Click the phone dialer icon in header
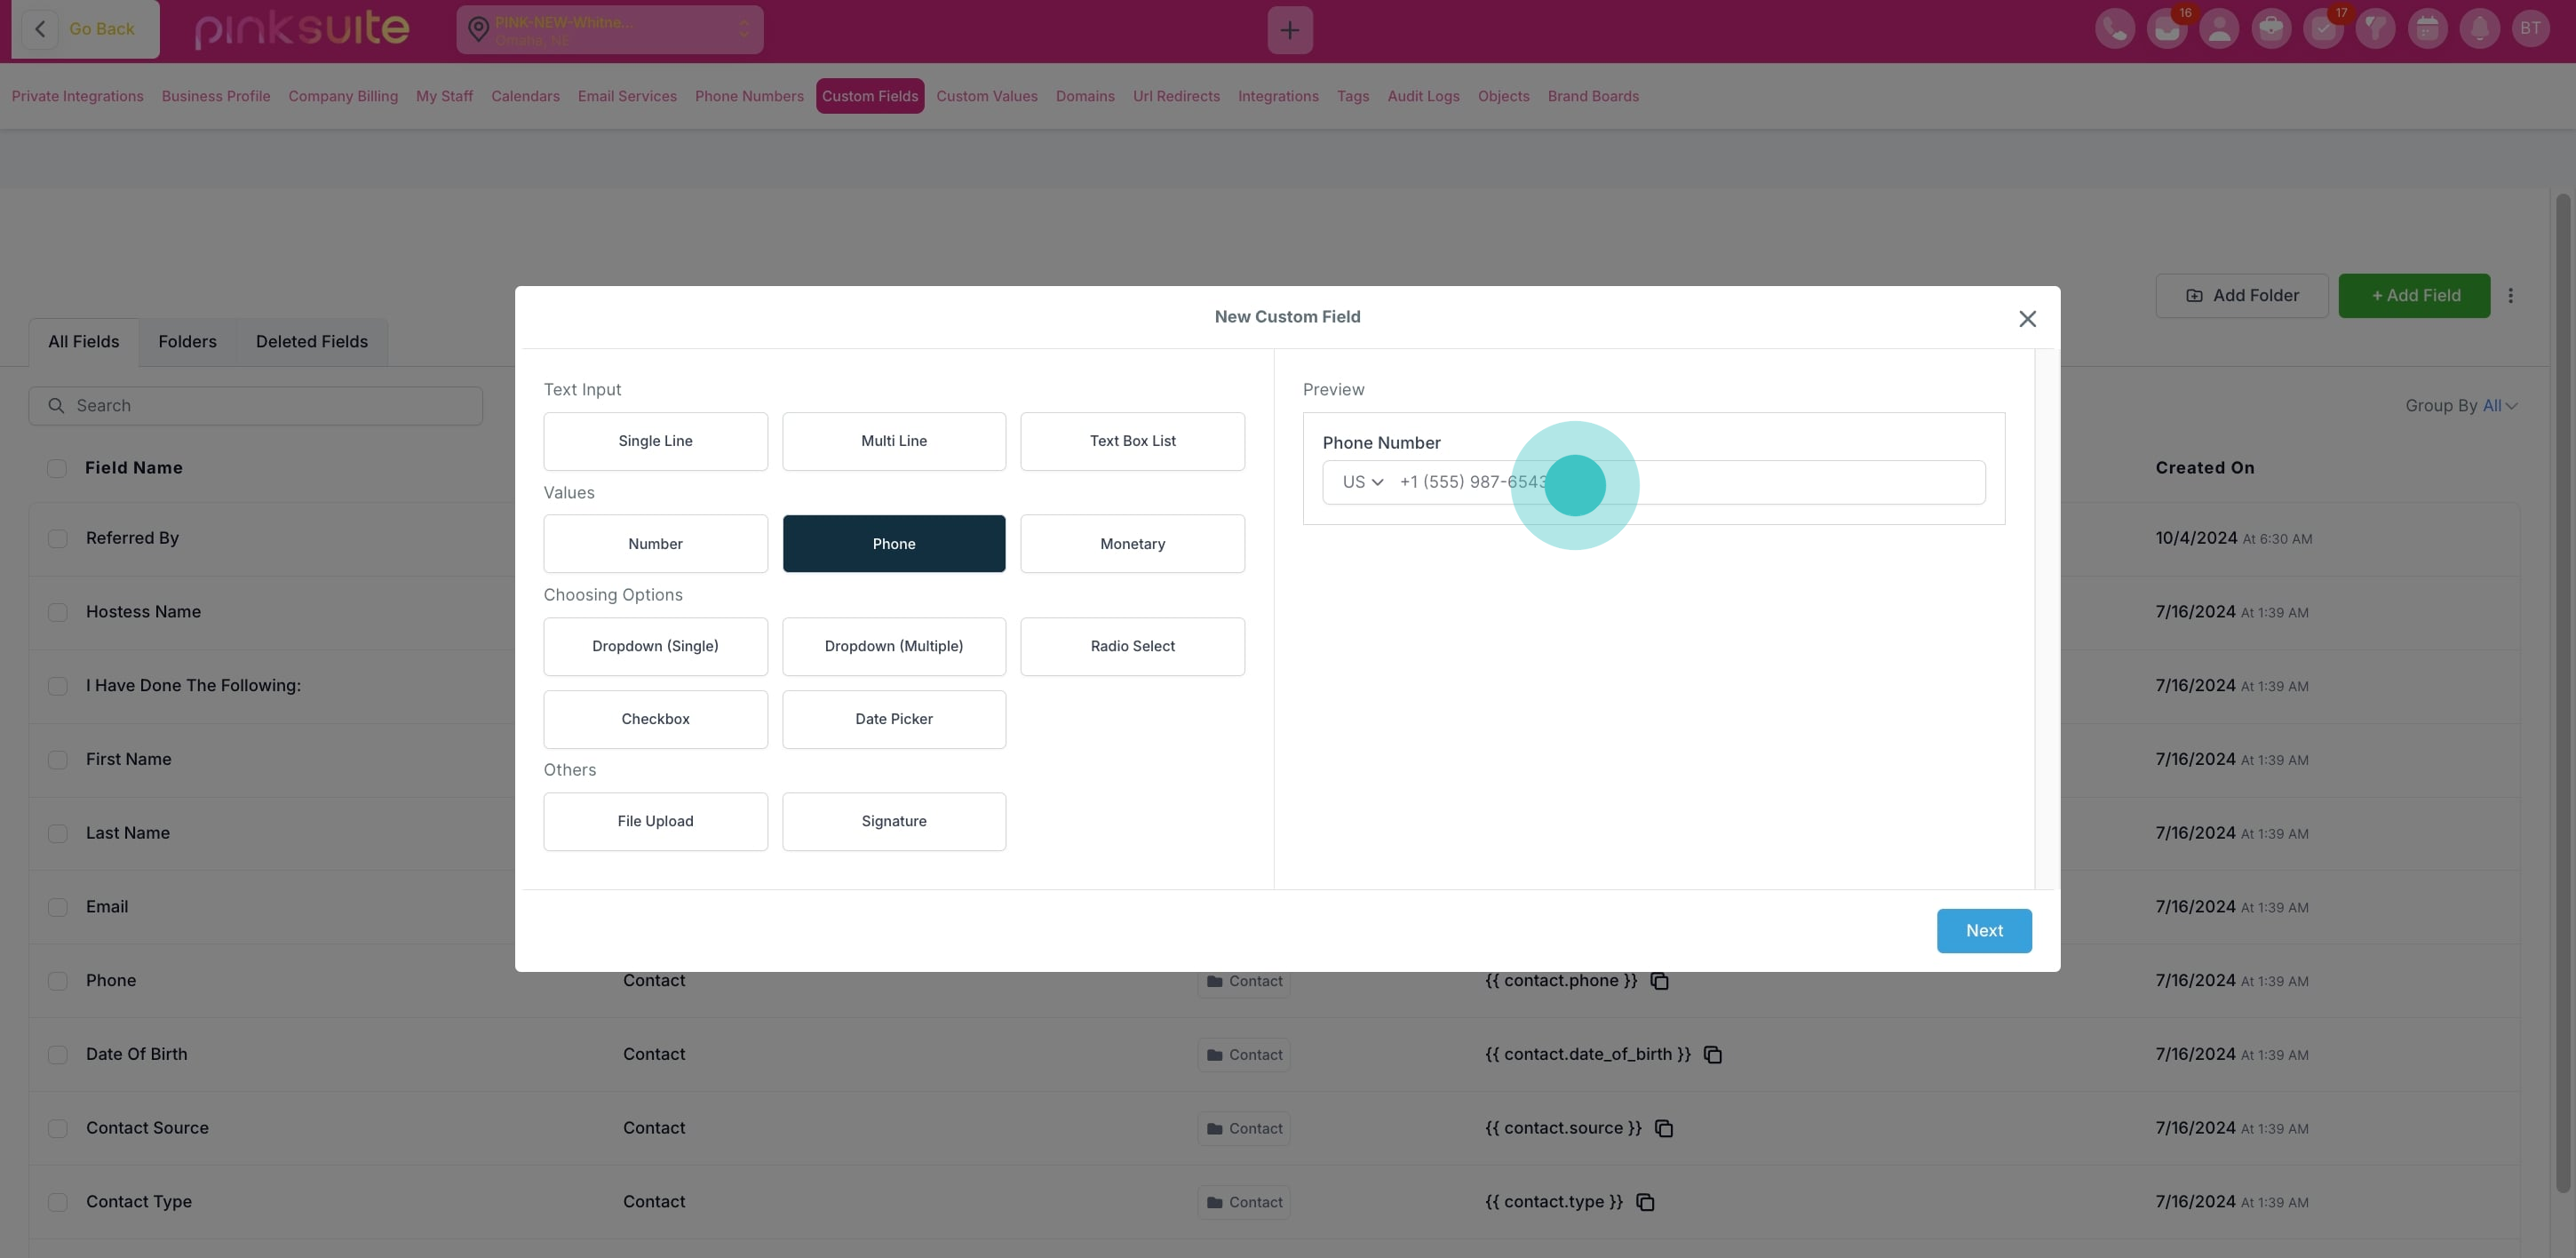 click(2114, 29)
